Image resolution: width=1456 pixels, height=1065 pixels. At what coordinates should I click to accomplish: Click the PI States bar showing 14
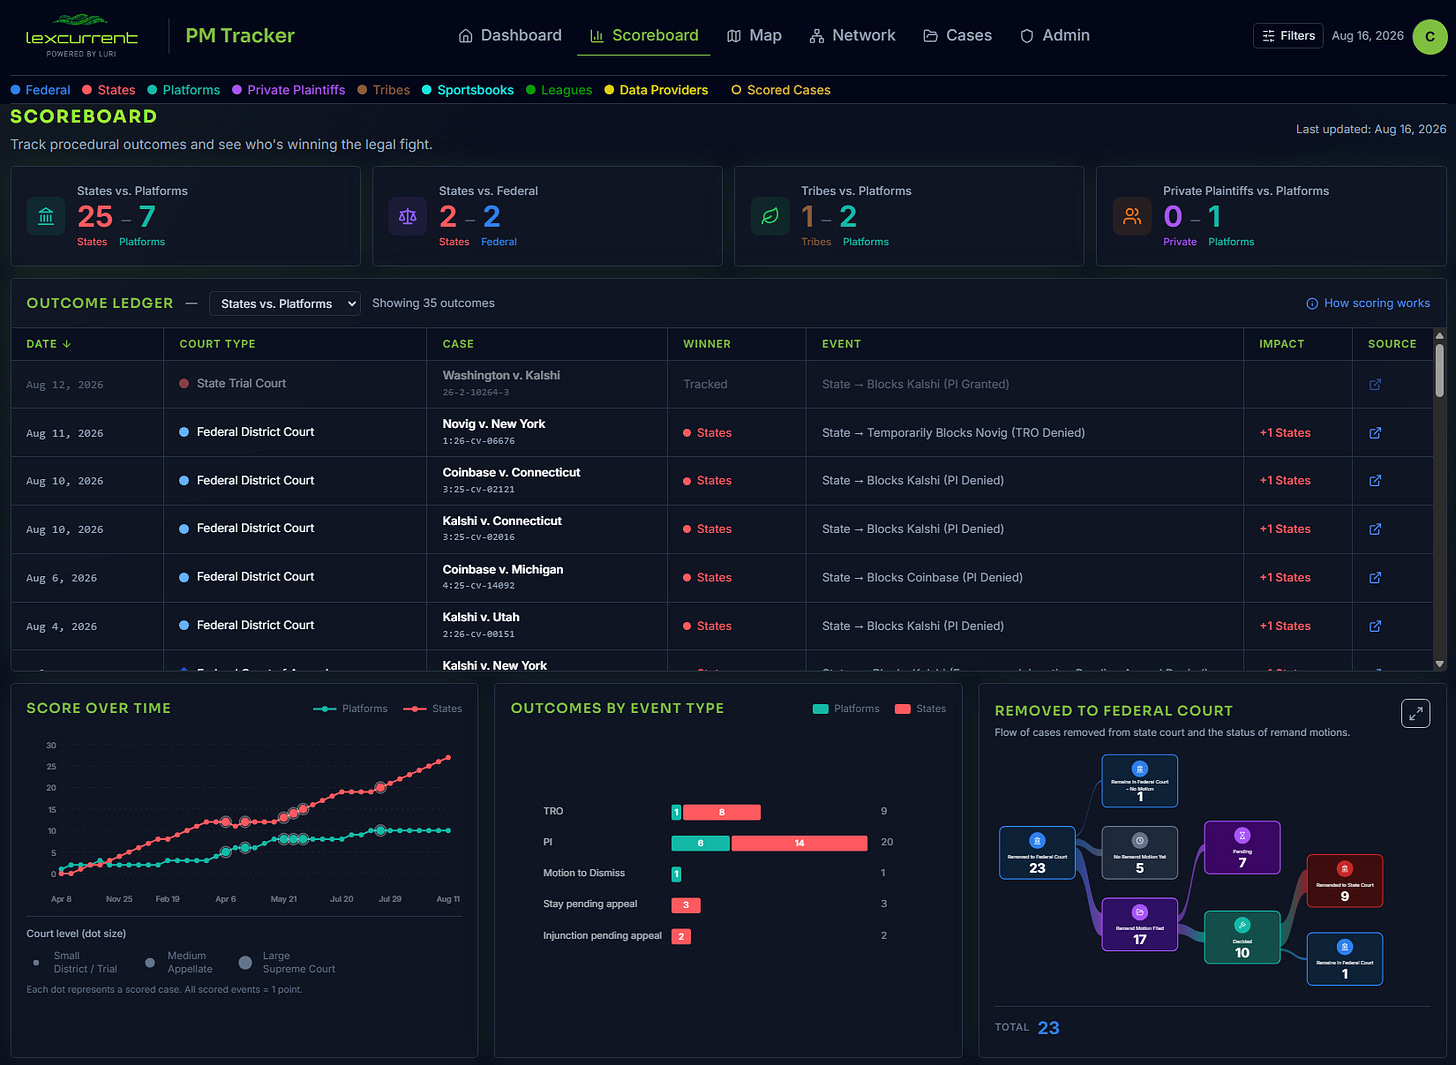click(799, 843)
